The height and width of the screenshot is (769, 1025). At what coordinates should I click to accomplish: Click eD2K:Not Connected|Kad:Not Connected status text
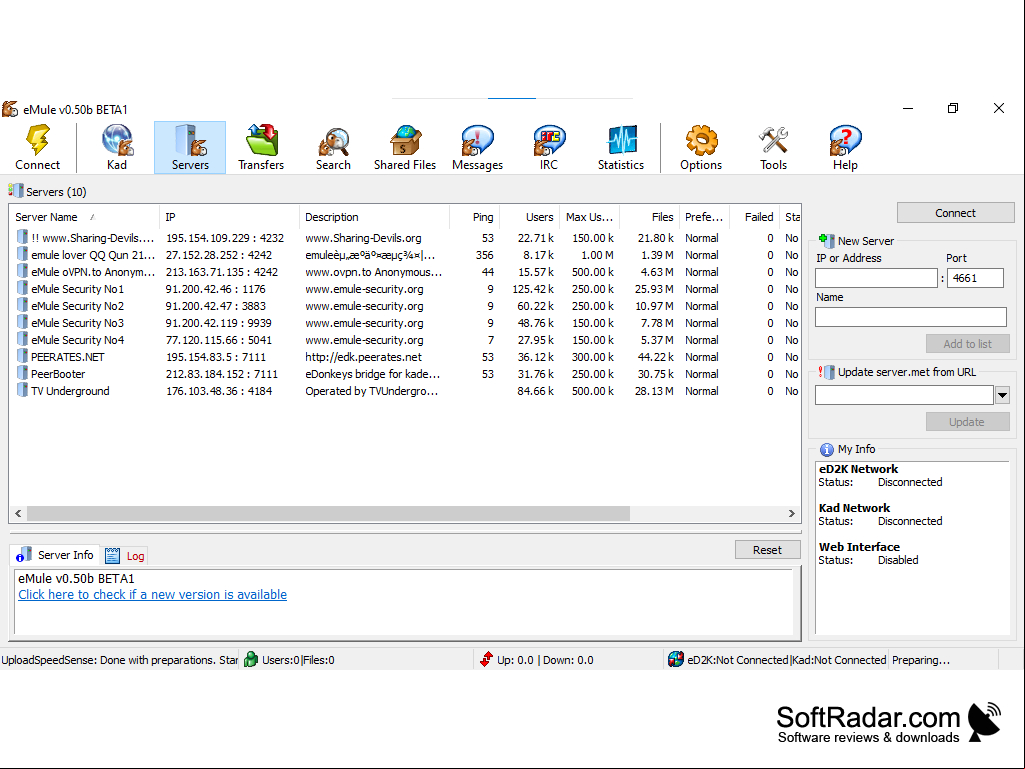coord(786,660)
